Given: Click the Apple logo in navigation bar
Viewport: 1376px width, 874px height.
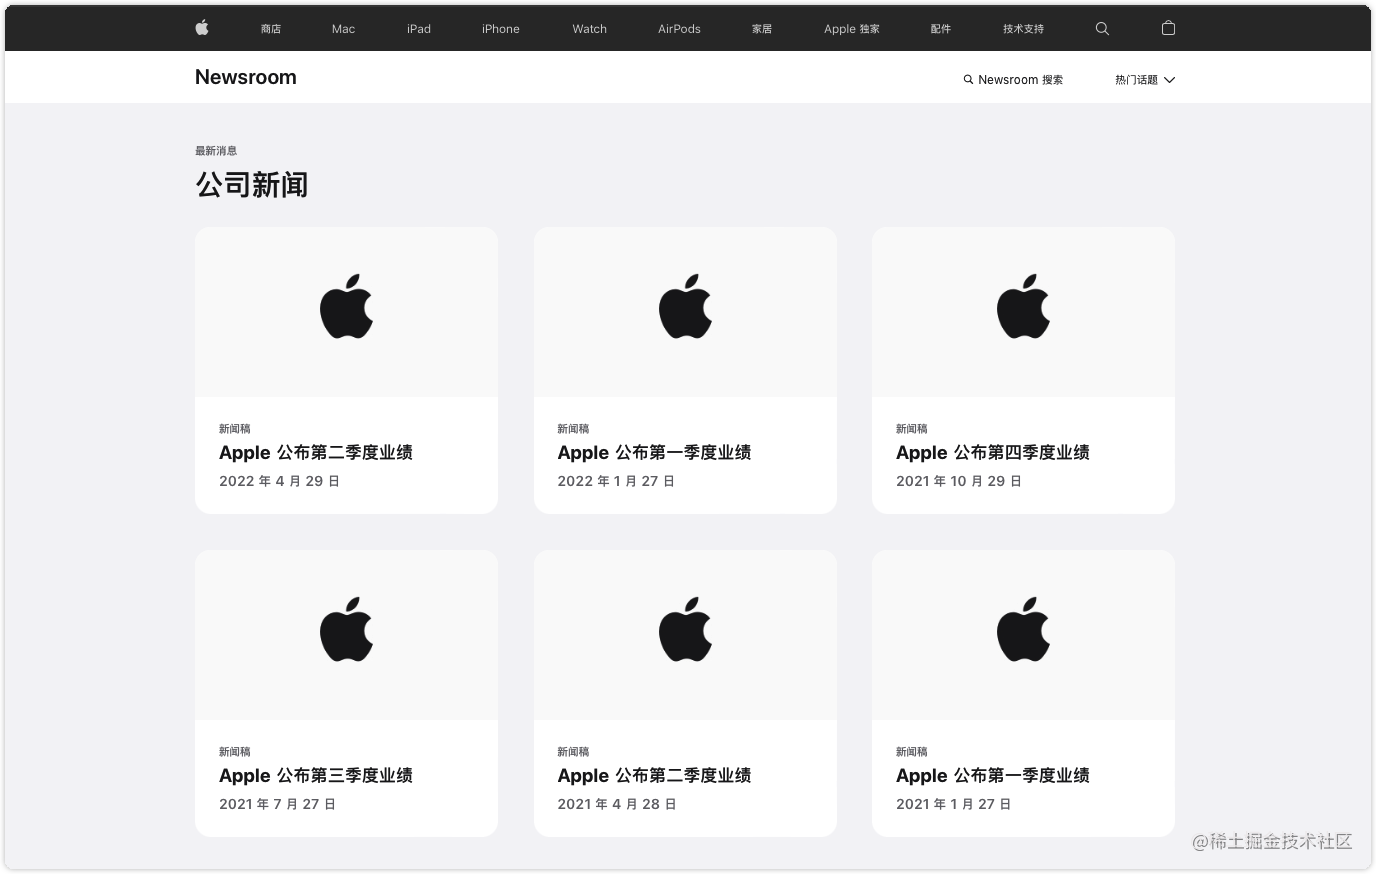Looking at the screenshot, I should point(201,28).
